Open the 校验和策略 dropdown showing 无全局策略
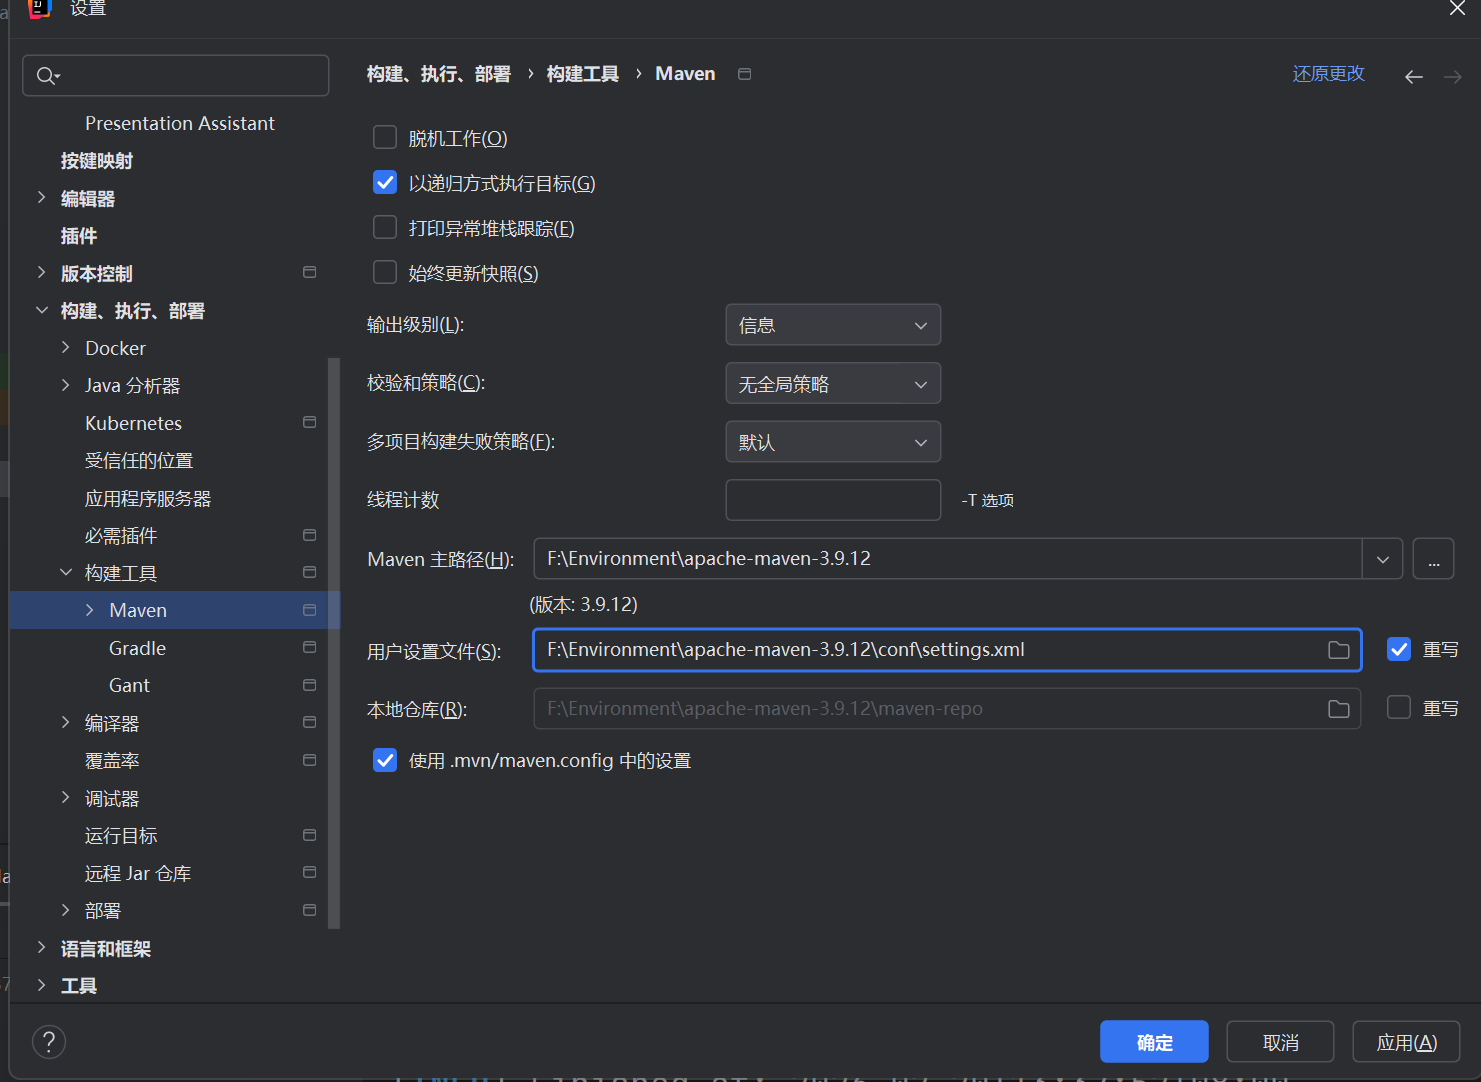1481x1082 pixels. coord(833,384)
